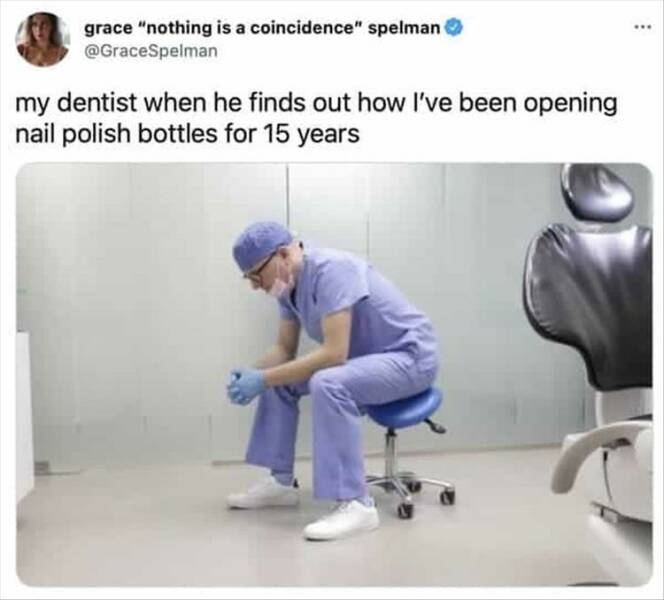The height and width of the screenshot is (600, 664).
Task: Click the stool's height adjustment lever
Action: tap(434, 426)
